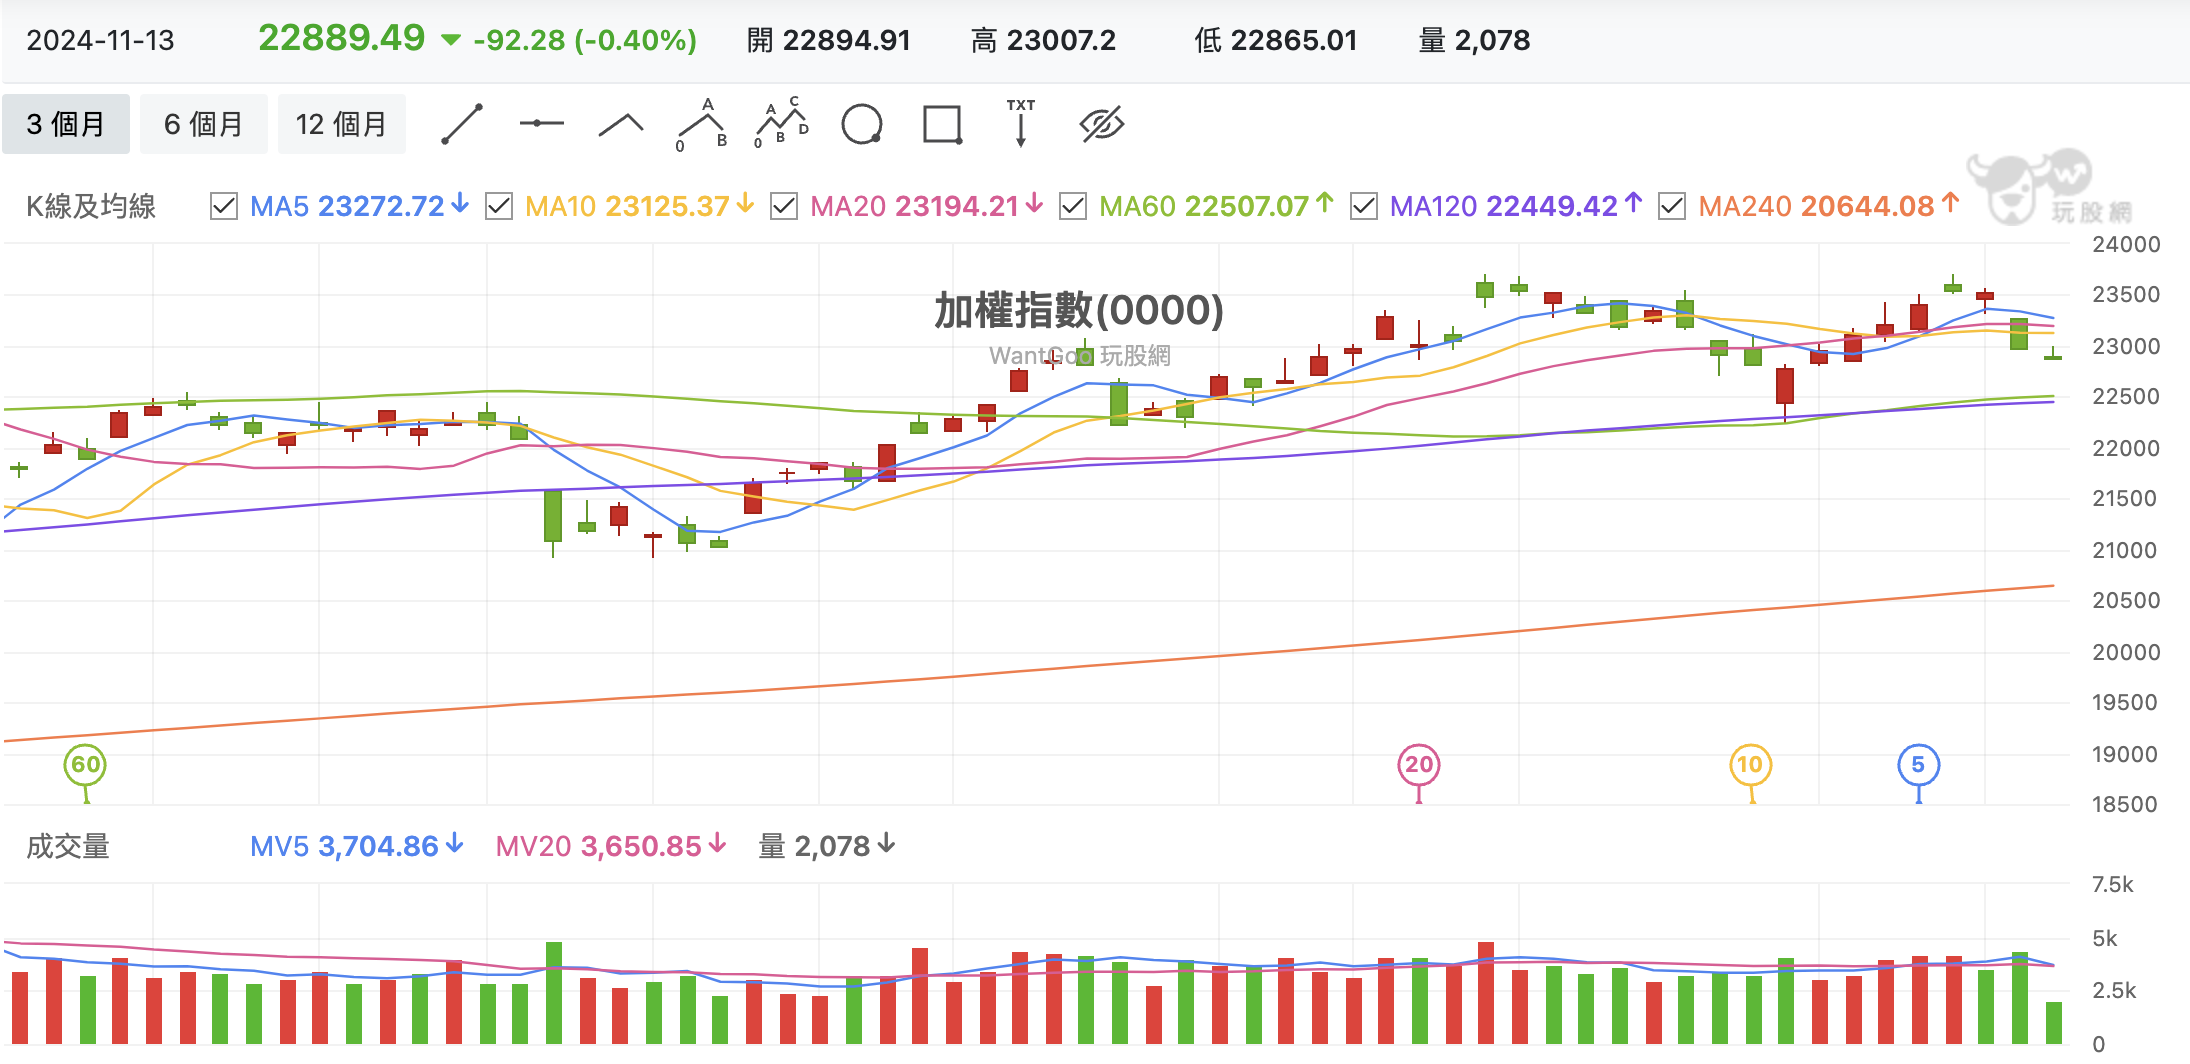This screenshot has width=2190, height=1064.
Task: Select the 0-A-B-C-D wave pattern tool
Action: point(782,122)
